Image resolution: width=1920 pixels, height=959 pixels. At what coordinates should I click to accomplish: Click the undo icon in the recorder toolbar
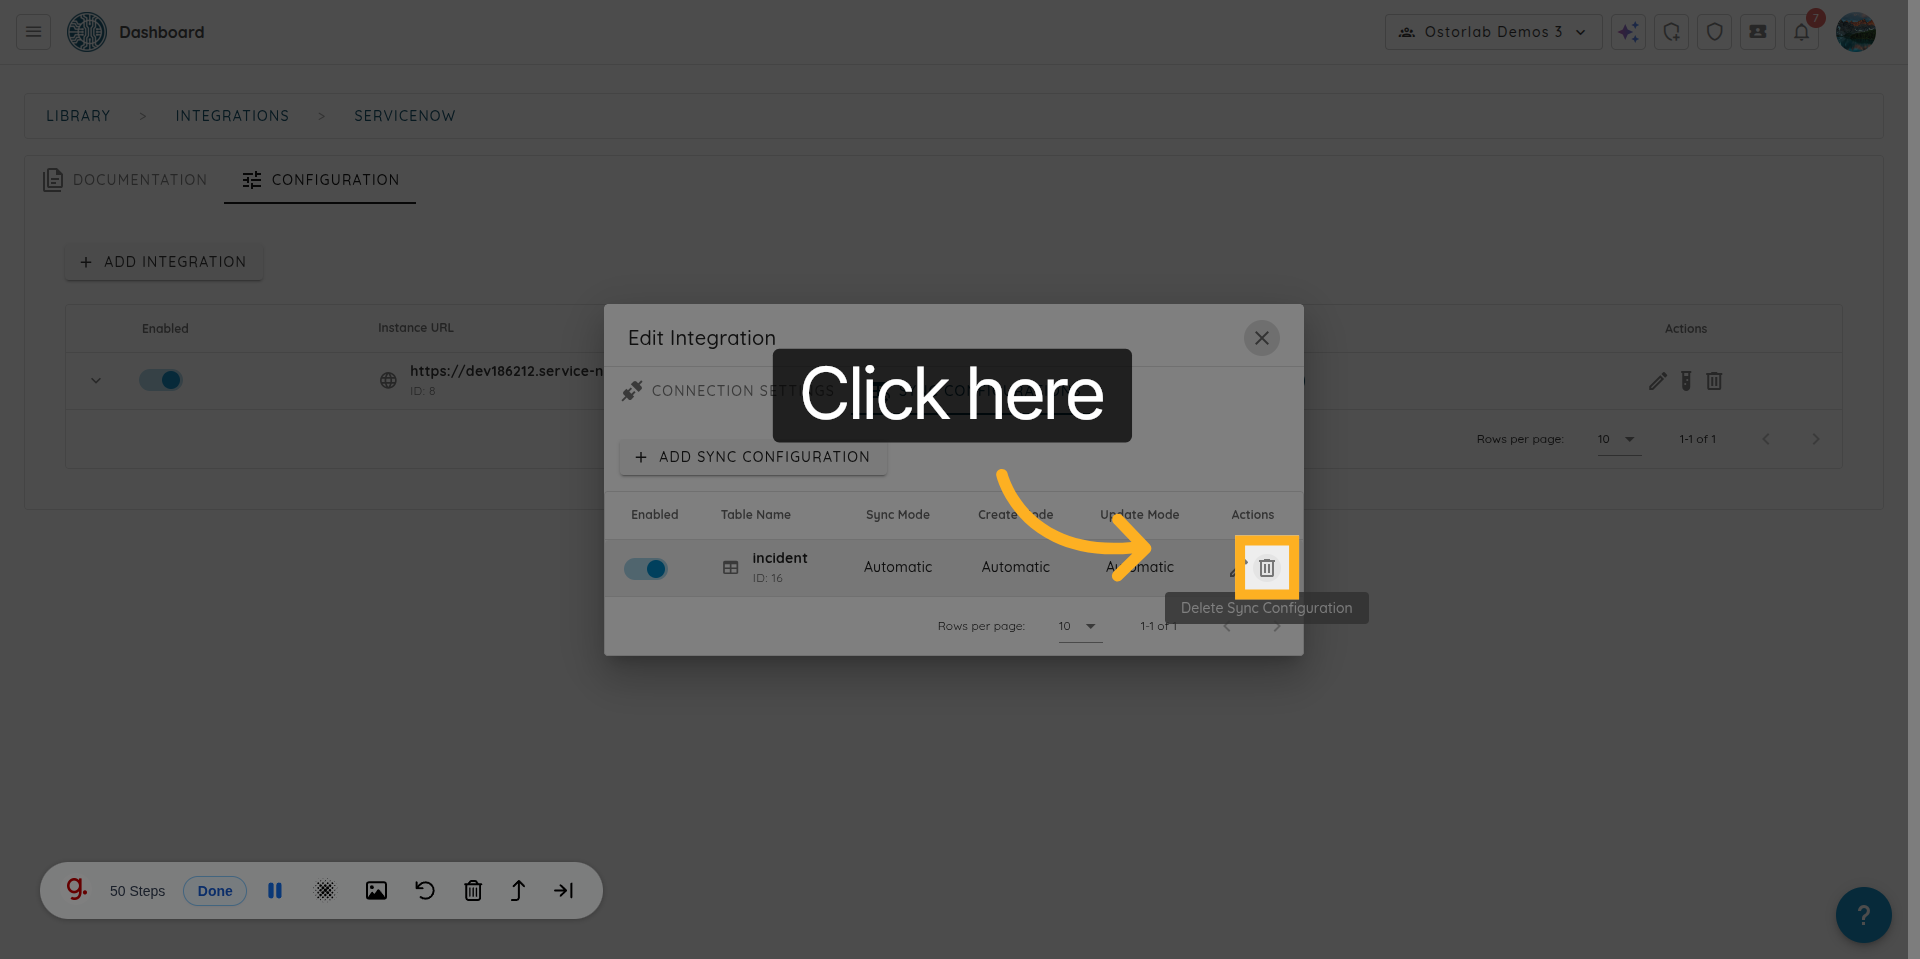[424, 890]
